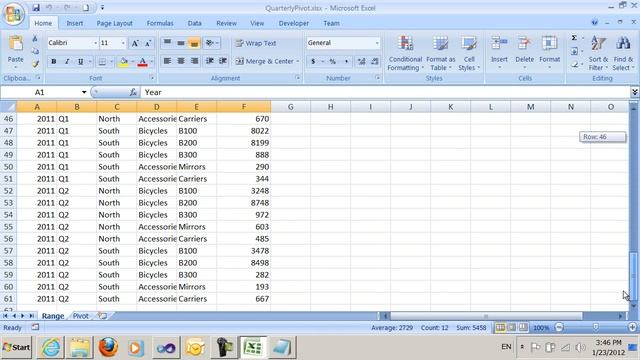Click the Save icon in Quick Access Toolbar

click(36, 8)
